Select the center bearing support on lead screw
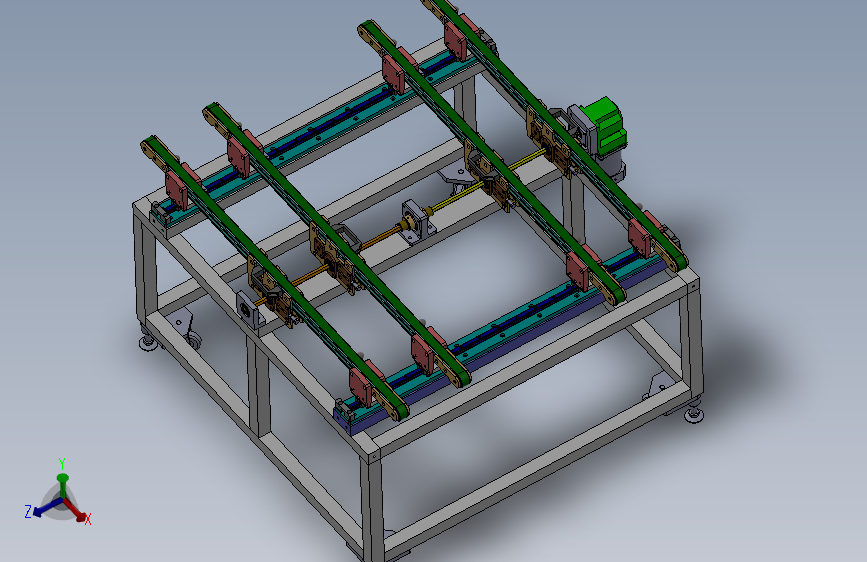This screenshot has height=562, width=867. pyautogui.click(x=416, y=221)
